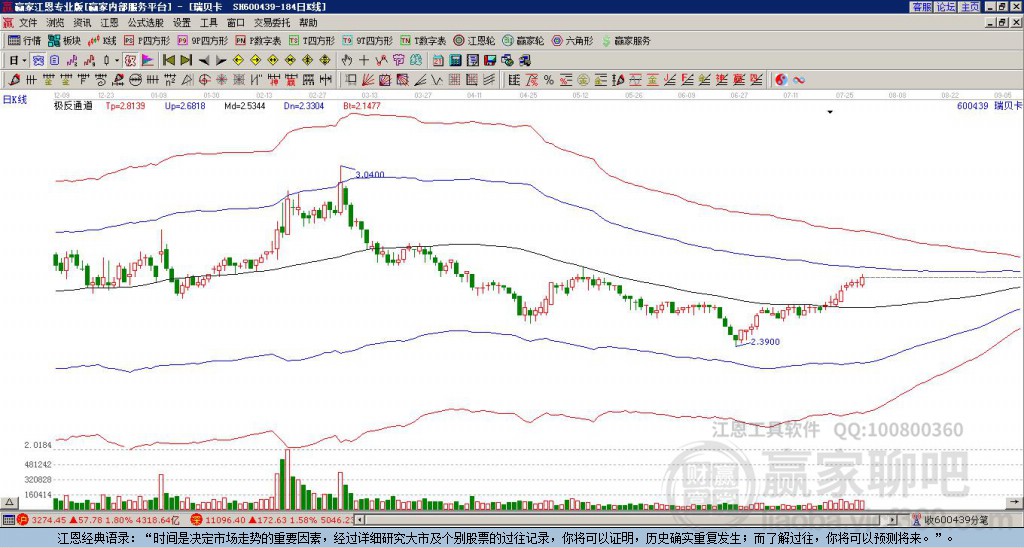This screenshot has width=1024, height=548.
Task: Open the P四方形 price square tool
Action: pyautogui.click(x=147, y=40)
